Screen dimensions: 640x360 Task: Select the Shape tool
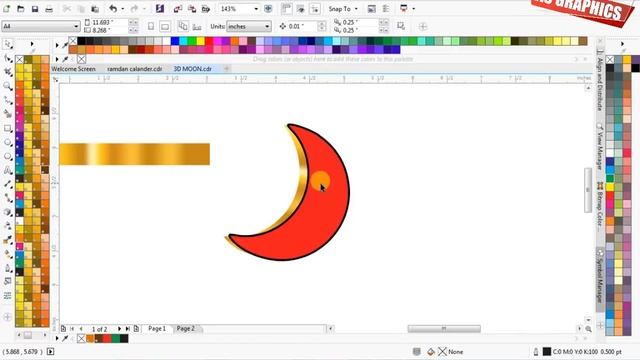(x=8, y=58)
